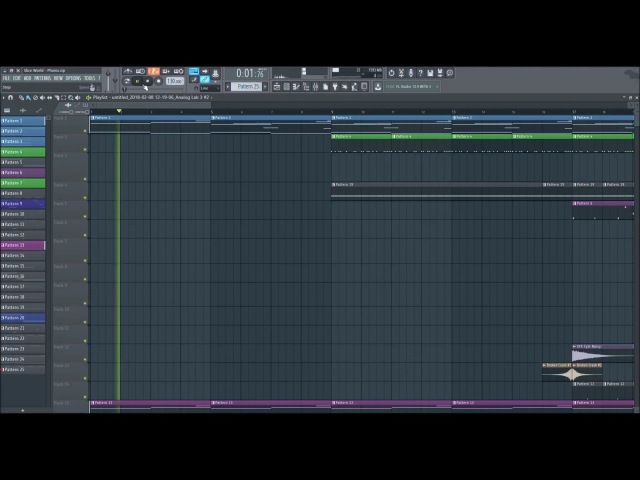Click the 130 tempo field
The height and width of the screenshot is (480, 640).
point(175,81)
